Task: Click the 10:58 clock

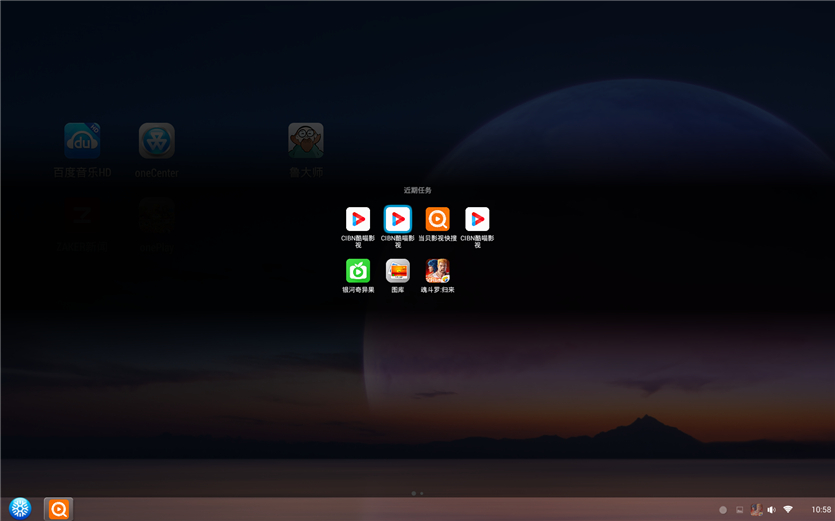Action: coord(821,510)
